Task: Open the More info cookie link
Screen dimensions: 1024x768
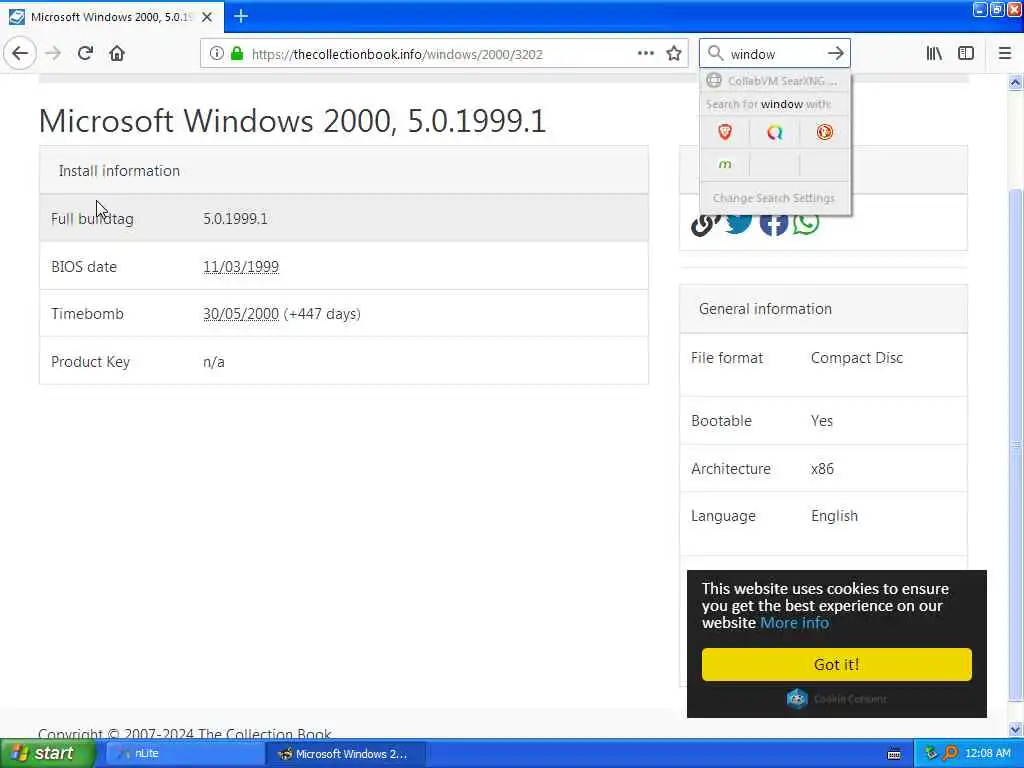Action: tap(795, 622)
